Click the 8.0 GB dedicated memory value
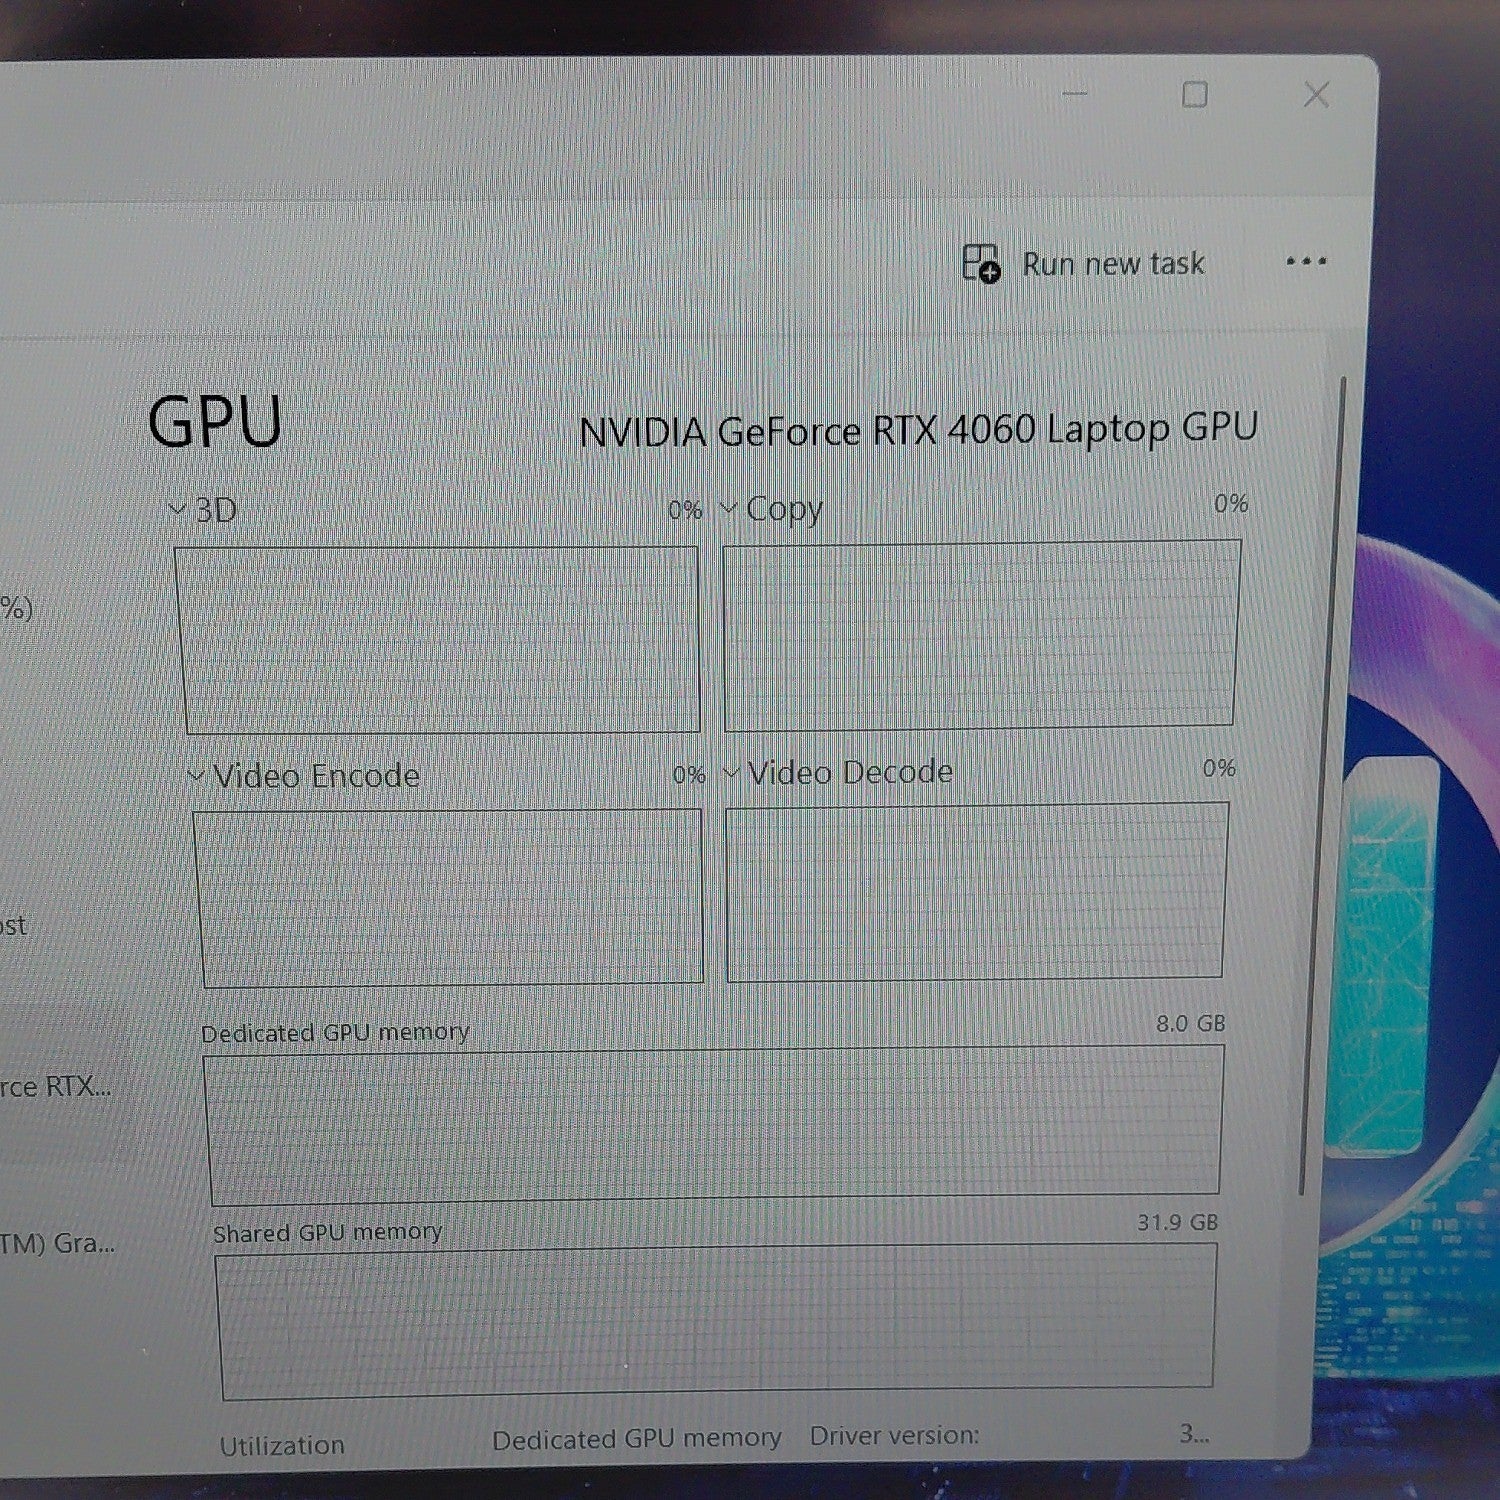 1190,1024
